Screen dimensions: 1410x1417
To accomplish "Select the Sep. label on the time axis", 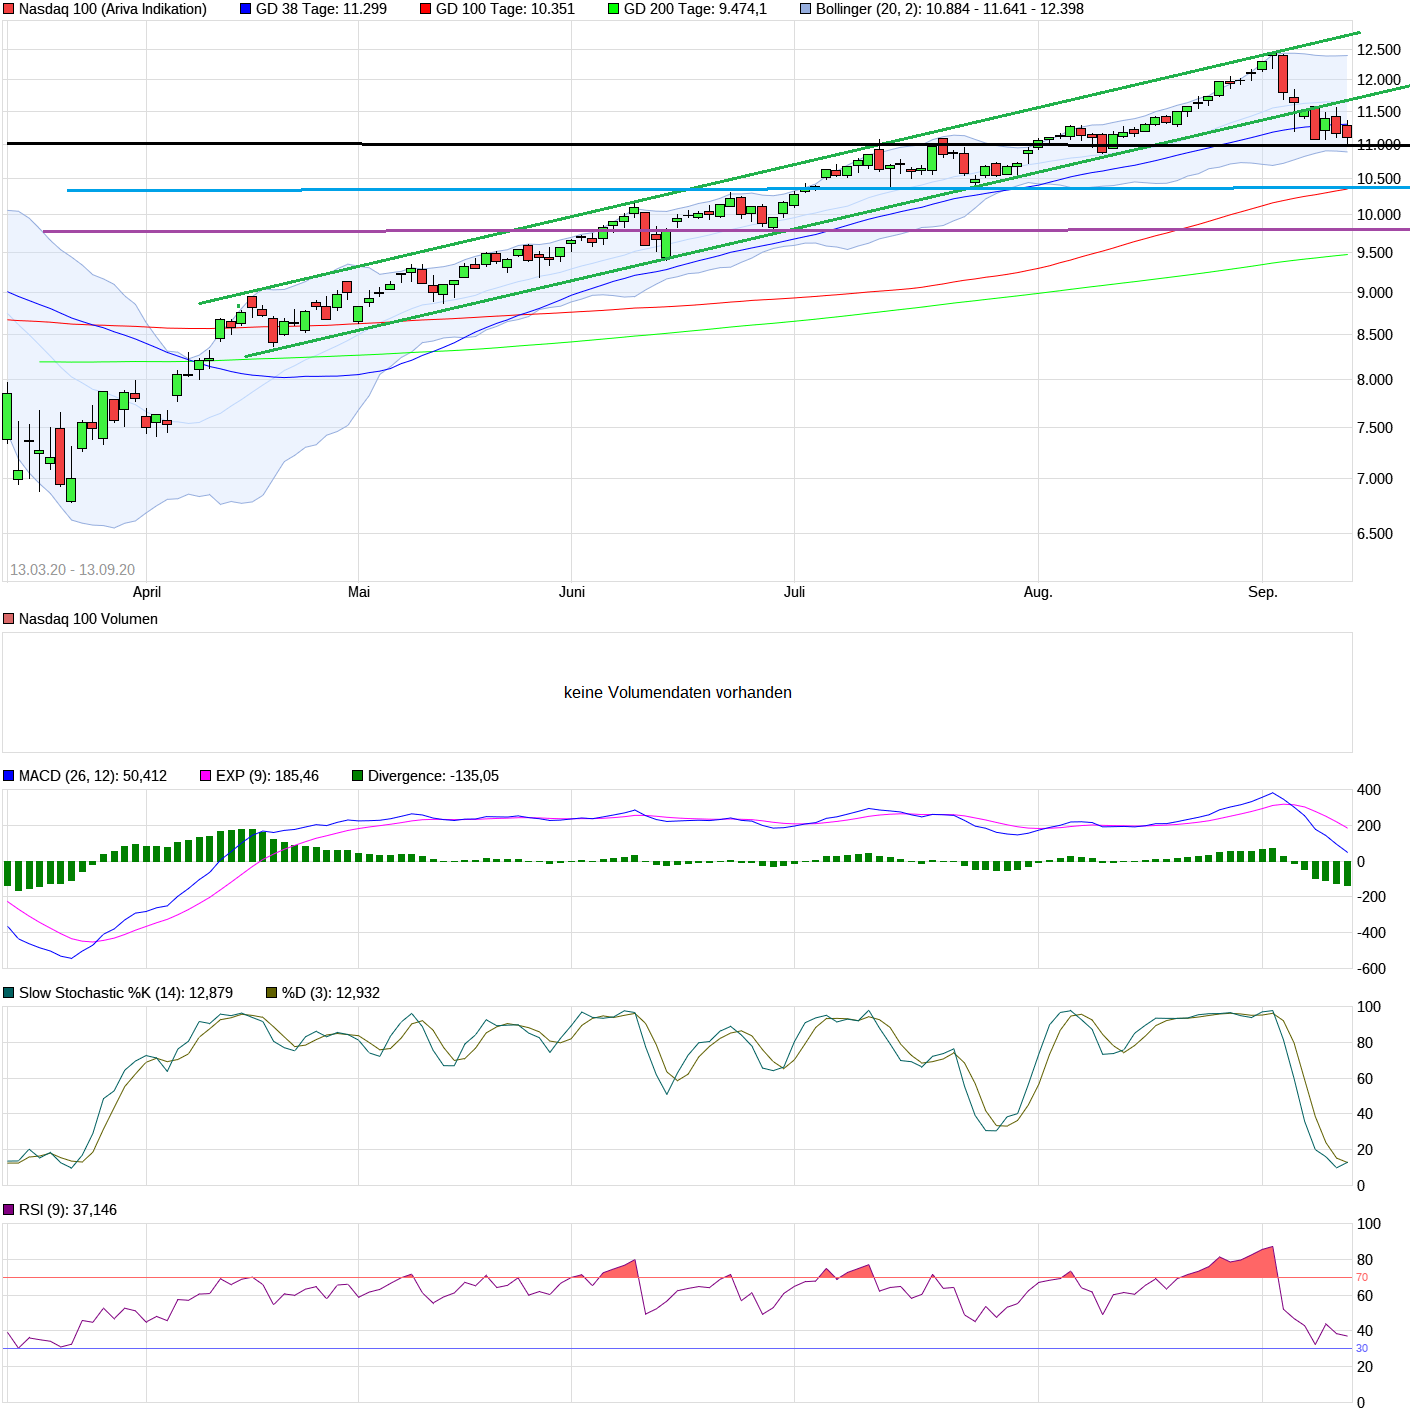I will 1264,591.
